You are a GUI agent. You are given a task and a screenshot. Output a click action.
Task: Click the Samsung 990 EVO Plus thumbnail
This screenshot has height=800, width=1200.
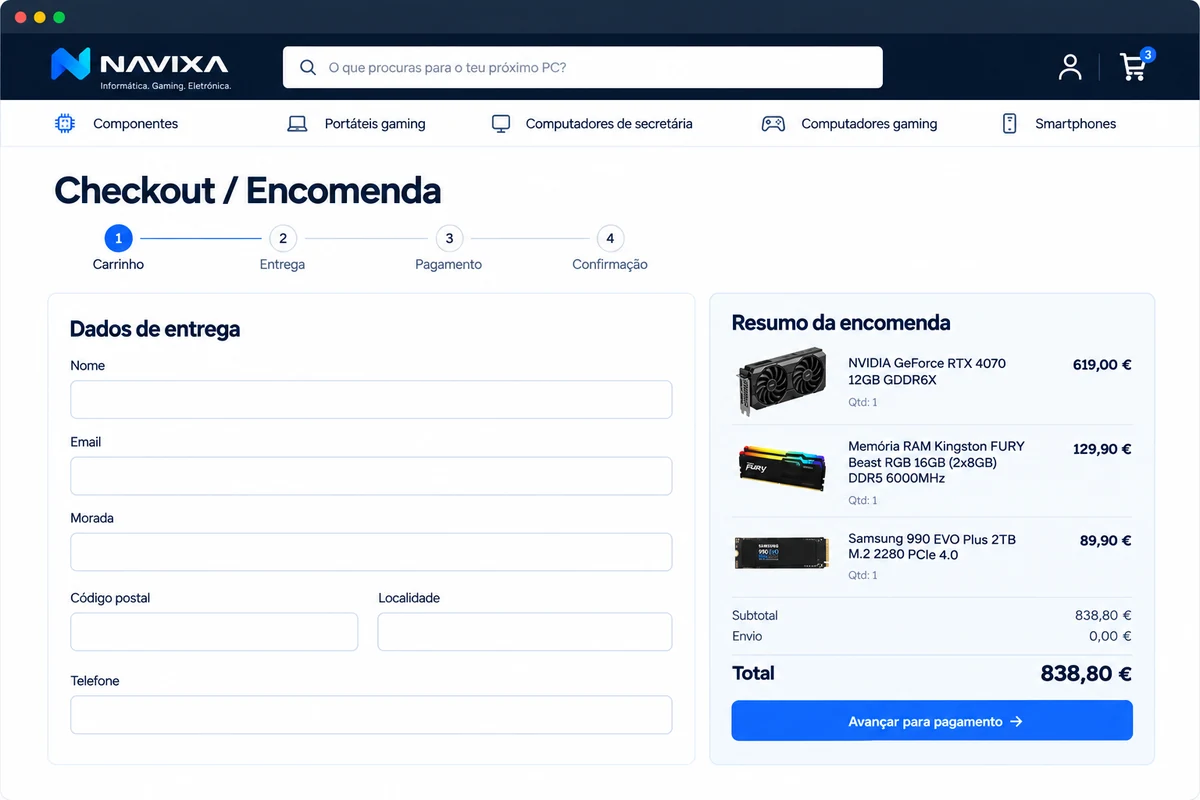781,553
